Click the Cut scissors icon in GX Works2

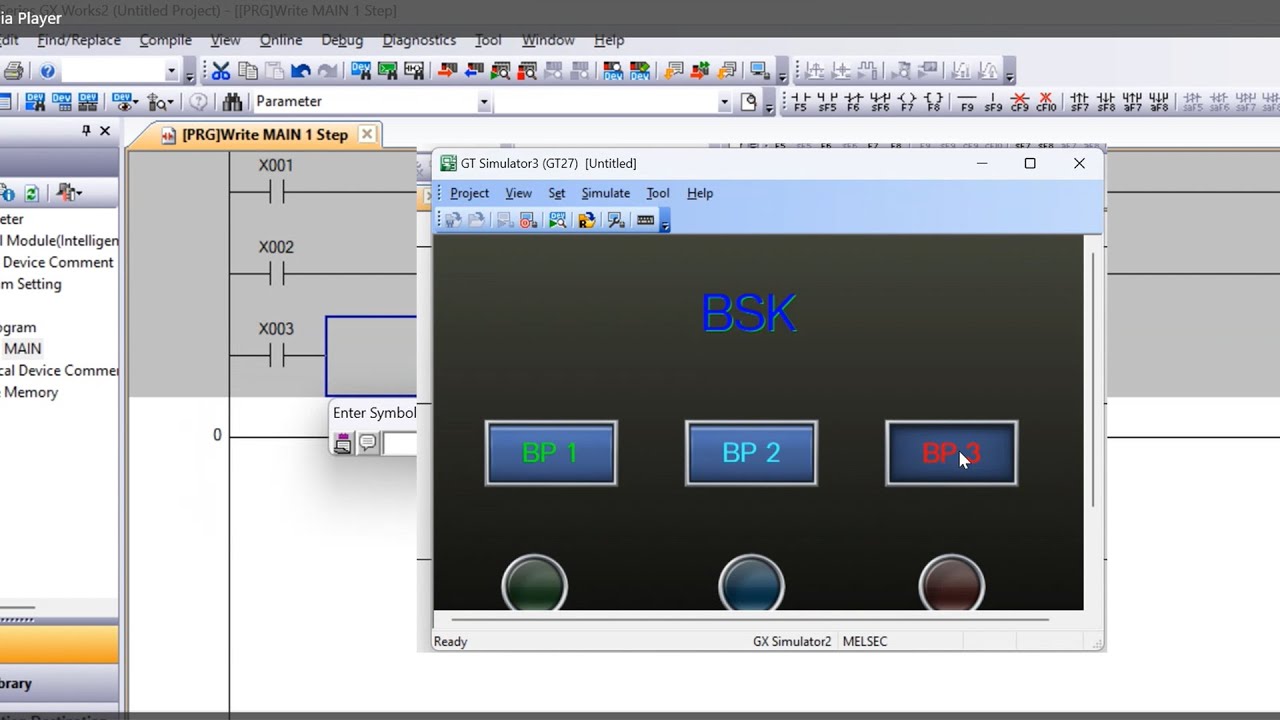pyautogui.click(x=221, y=71)
